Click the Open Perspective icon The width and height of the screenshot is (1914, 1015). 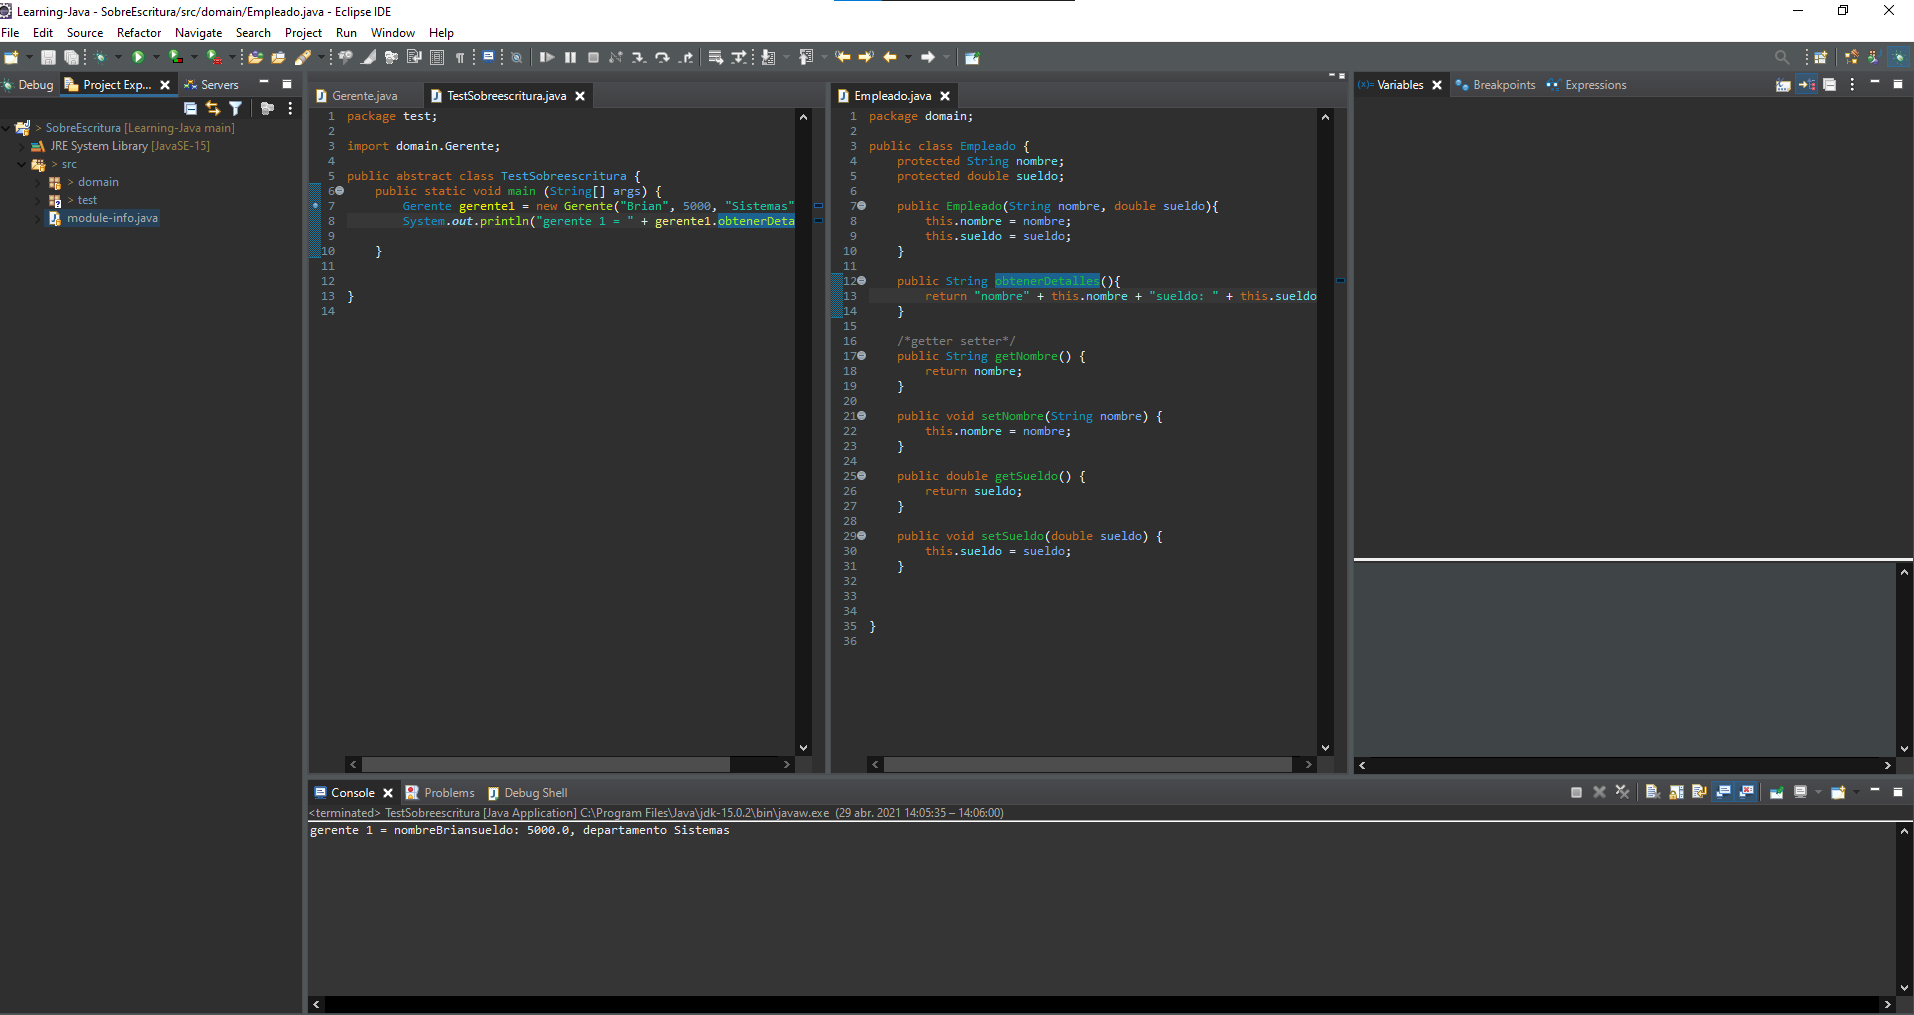click(x=1820, y=58)
